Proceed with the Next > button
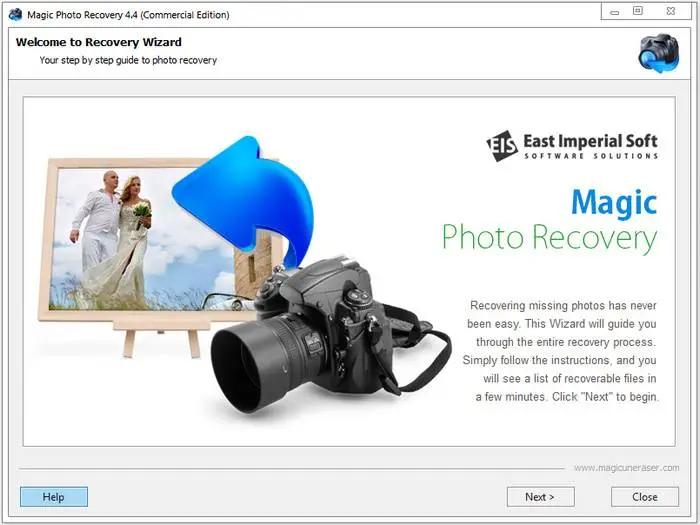The height and width of the screenshot is (525, 700). tap(540, 497)
